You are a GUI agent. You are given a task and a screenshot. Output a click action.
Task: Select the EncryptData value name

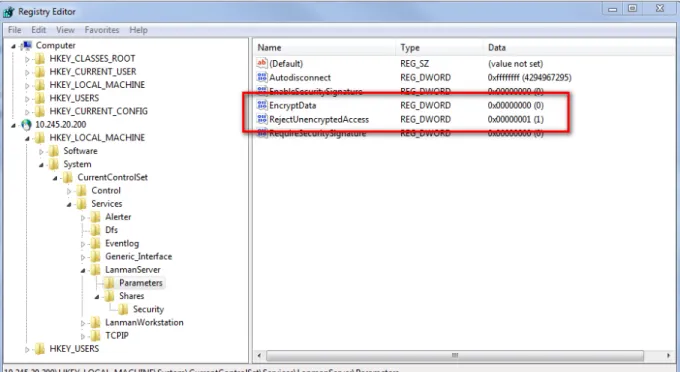tap(293, 105)
